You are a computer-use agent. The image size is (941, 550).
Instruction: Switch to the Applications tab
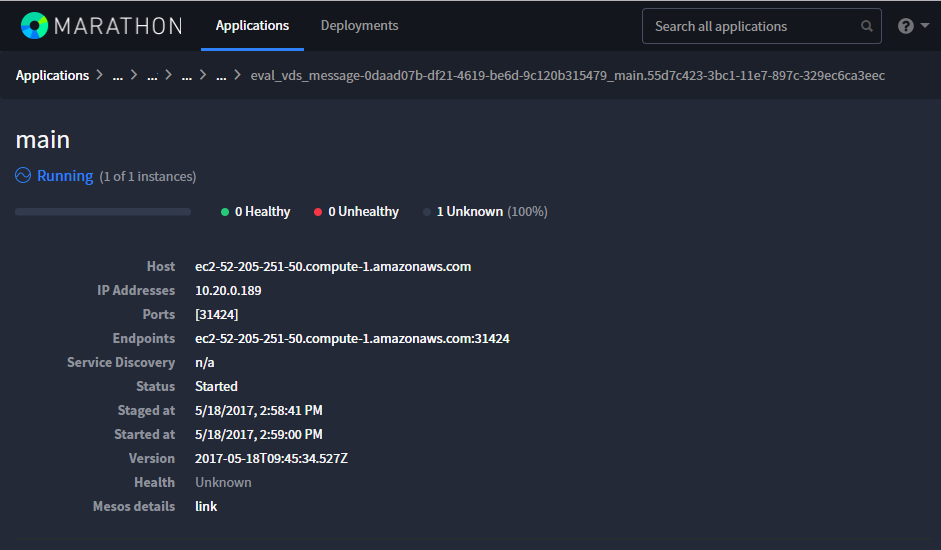pyautogui.click(x=252, y=26)
